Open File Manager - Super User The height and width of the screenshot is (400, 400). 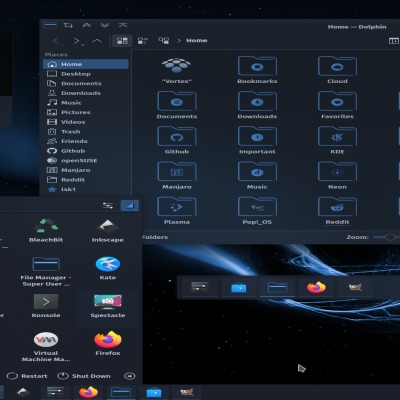(x=46, y=271)
